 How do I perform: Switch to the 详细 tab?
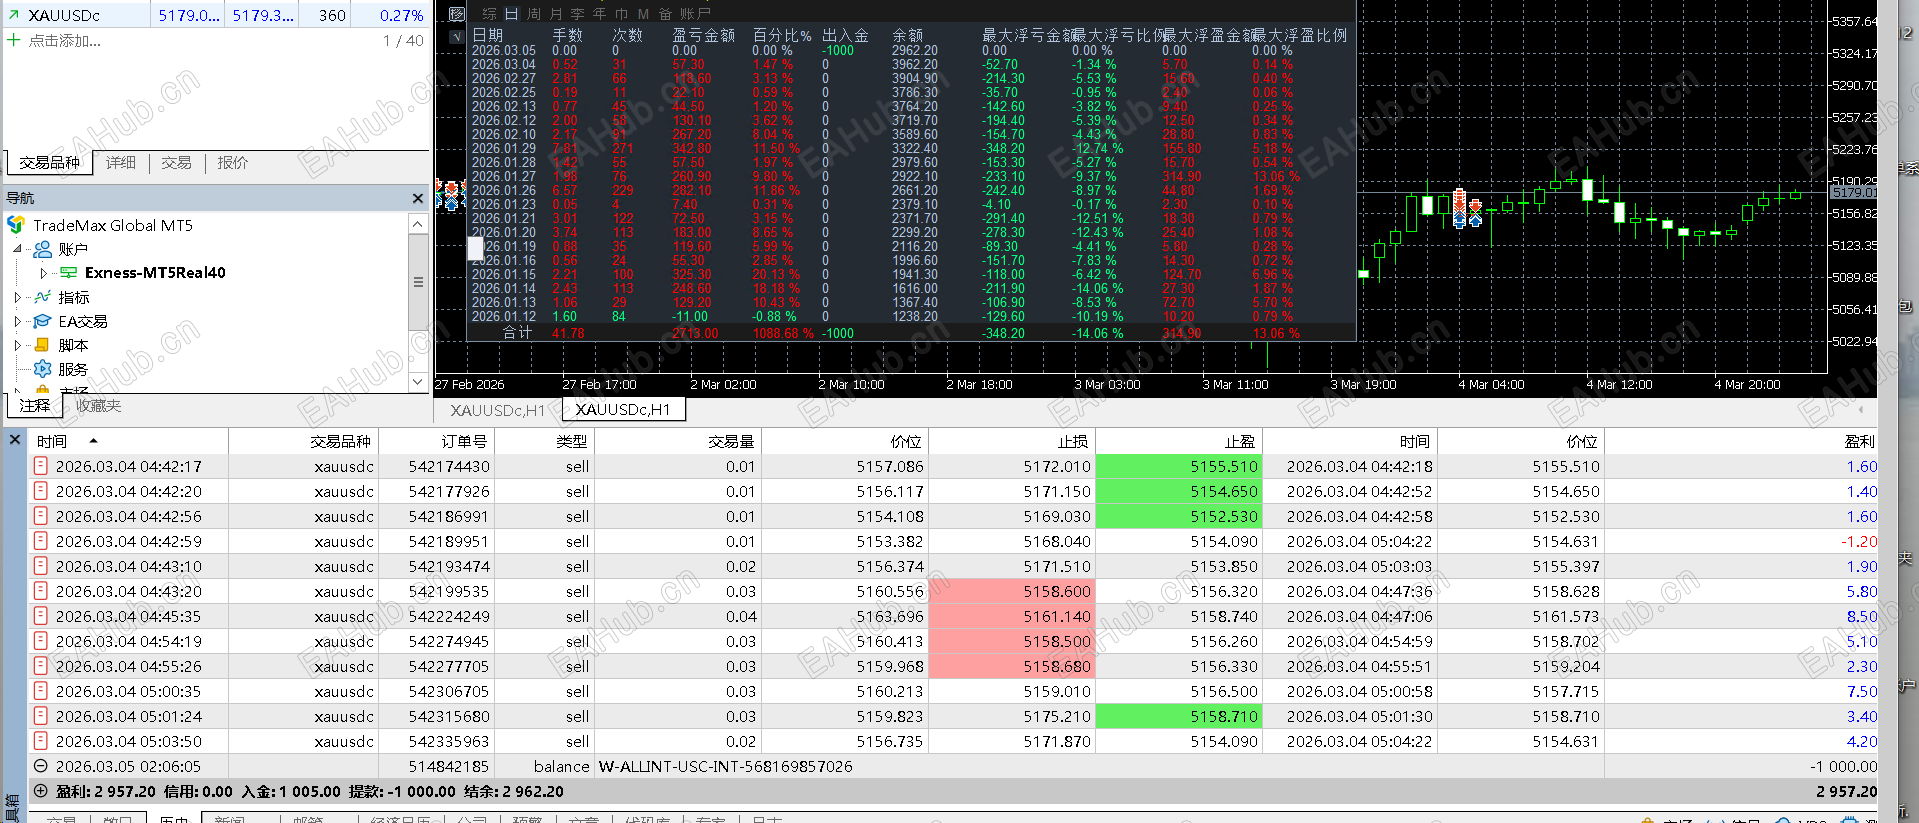click(x=121, y=163)
